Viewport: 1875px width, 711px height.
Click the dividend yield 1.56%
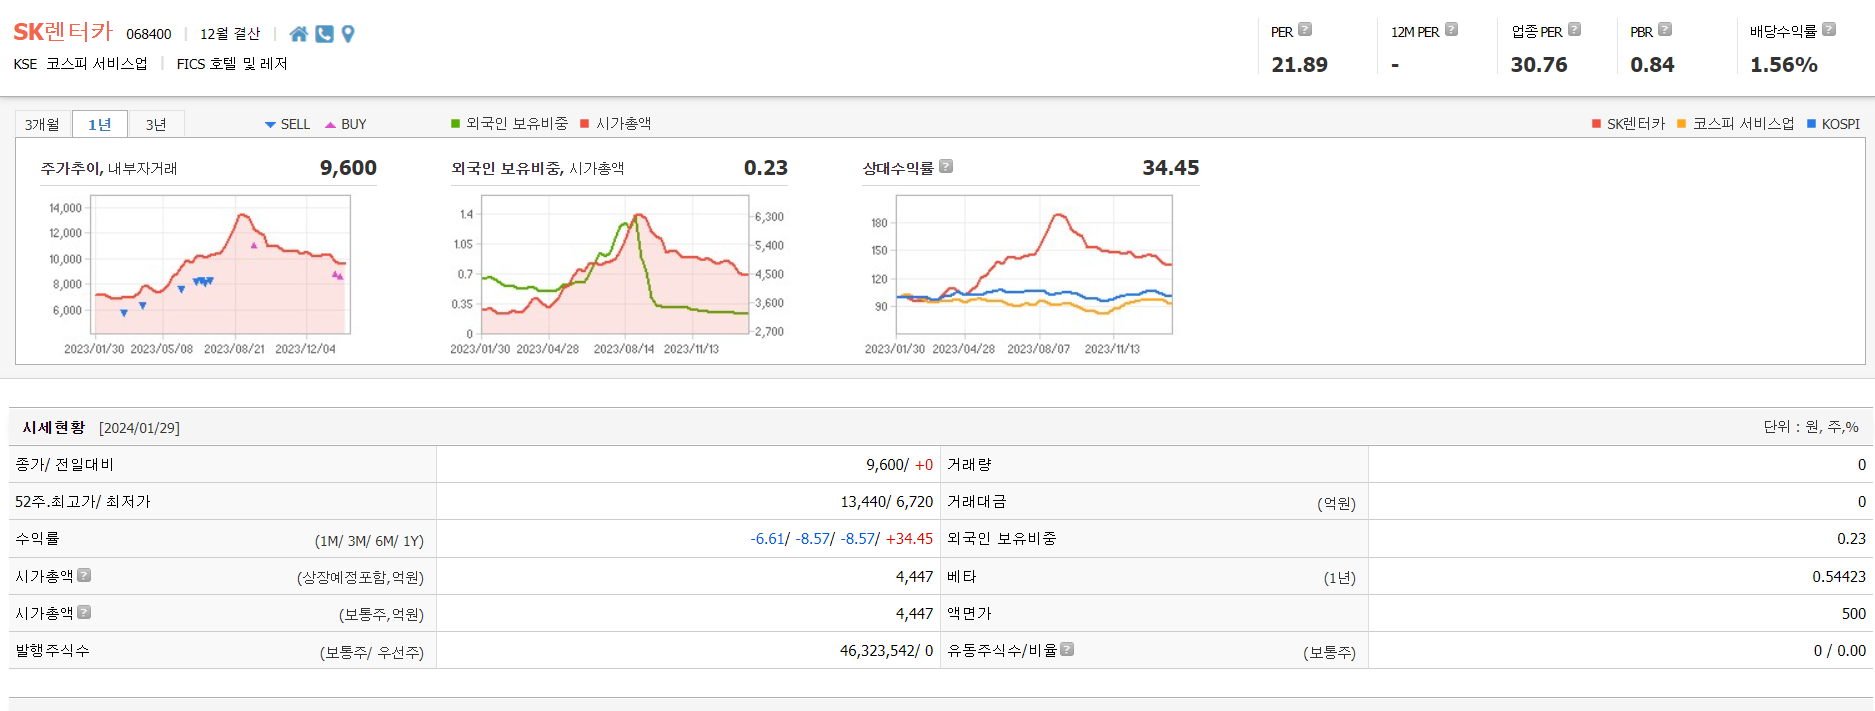coord(1784,65)
